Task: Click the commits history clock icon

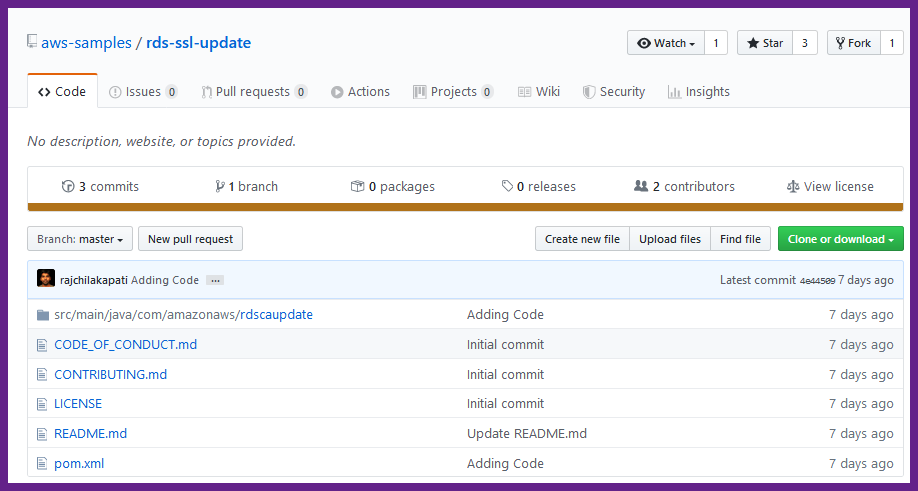Action: click(68, 187)
